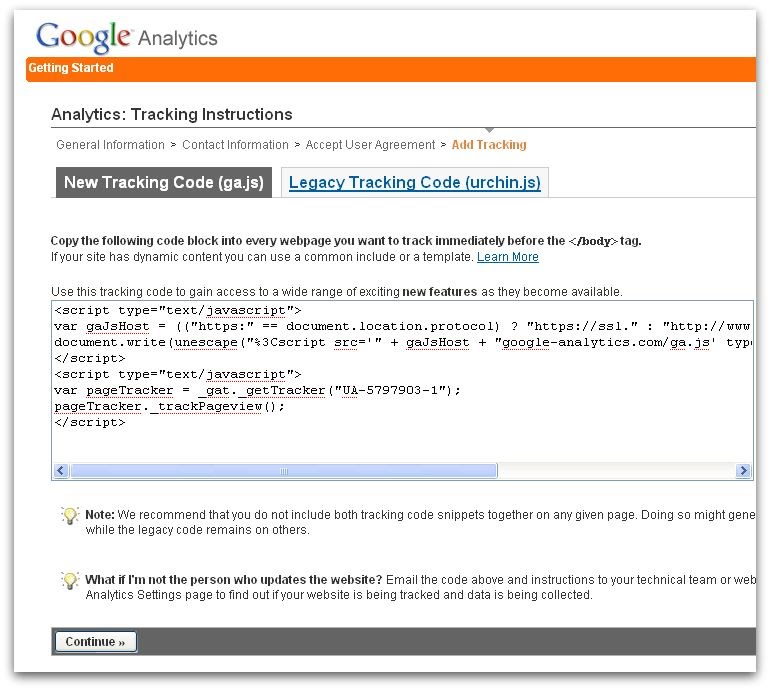The height and width of the screenshot is (690, 770).
Task: Click the Continue button
Action: tap(96, 641)
